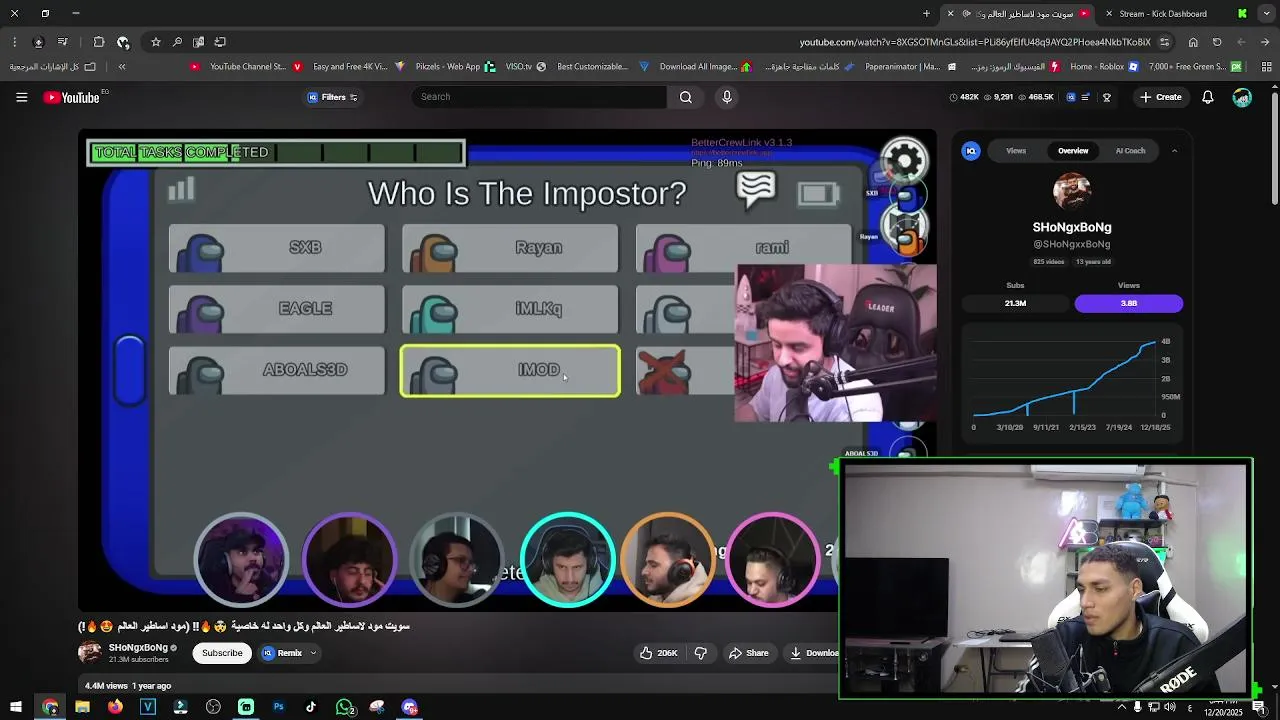Show hidden system tray icons

[x=1121, y=707]
